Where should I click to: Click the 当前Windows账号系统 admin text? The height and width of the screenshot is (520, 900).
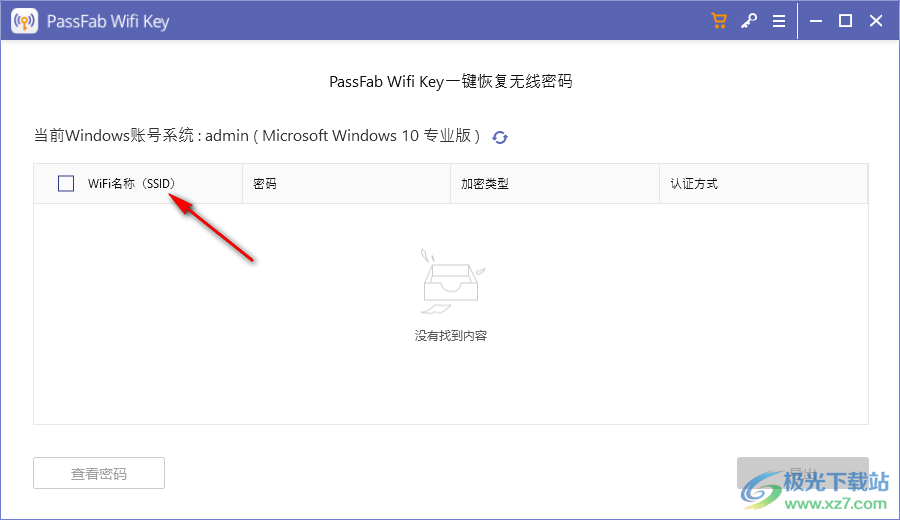click(x=257, y=136)
